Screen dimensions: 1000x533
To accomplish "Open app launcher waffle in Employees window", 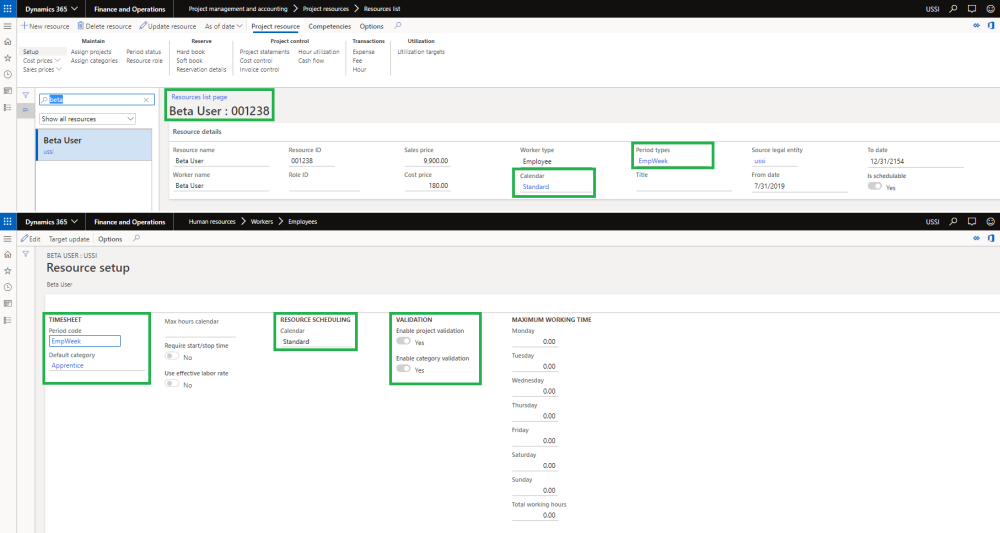I will (8, 222).
